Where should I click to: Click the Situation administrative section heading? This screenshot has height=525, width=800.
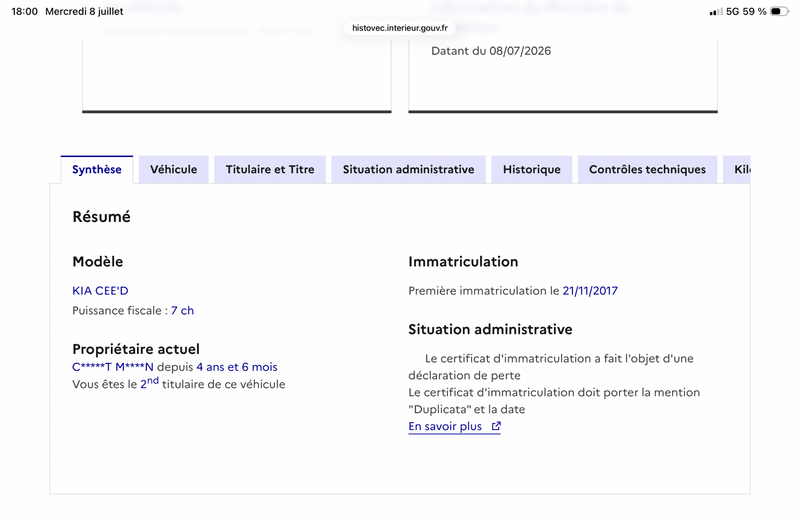[490, 329]
